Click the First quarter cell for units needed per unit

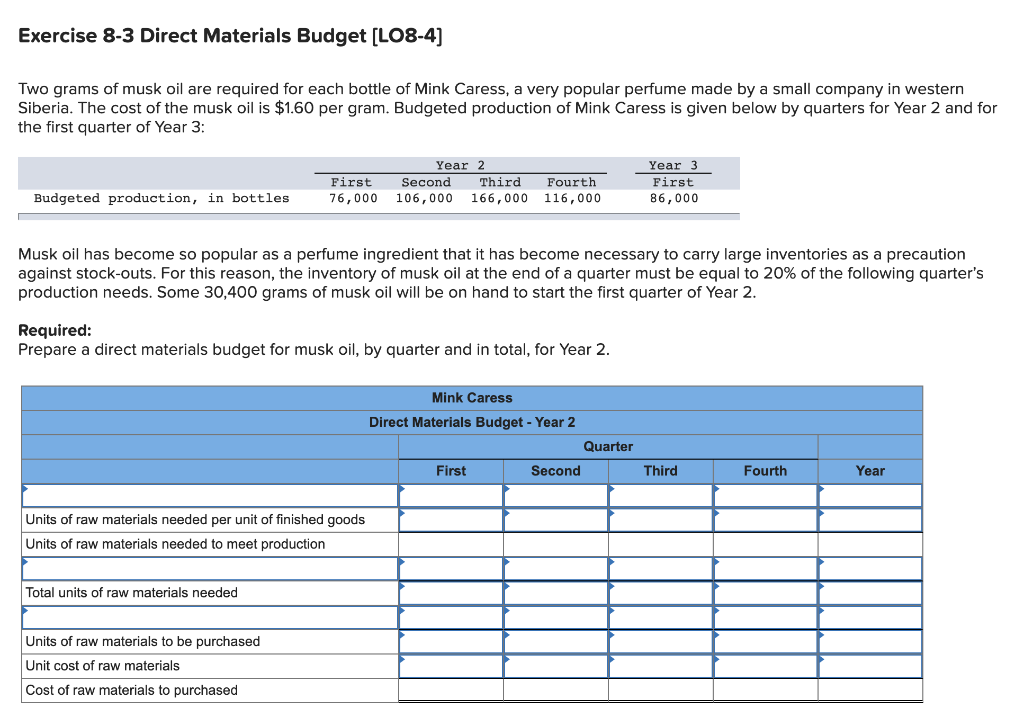coord(451,519)
